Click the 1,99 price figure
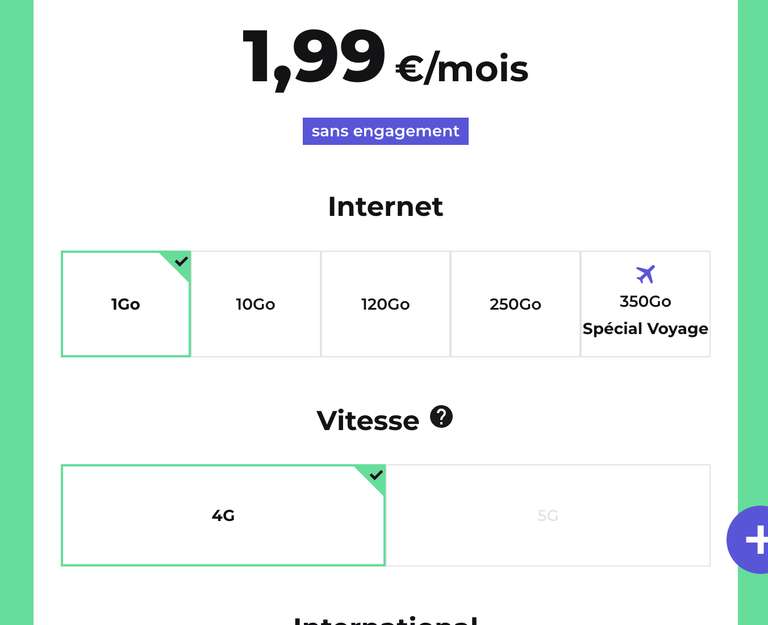Screen dimensions: 768x625 [313, 58]
